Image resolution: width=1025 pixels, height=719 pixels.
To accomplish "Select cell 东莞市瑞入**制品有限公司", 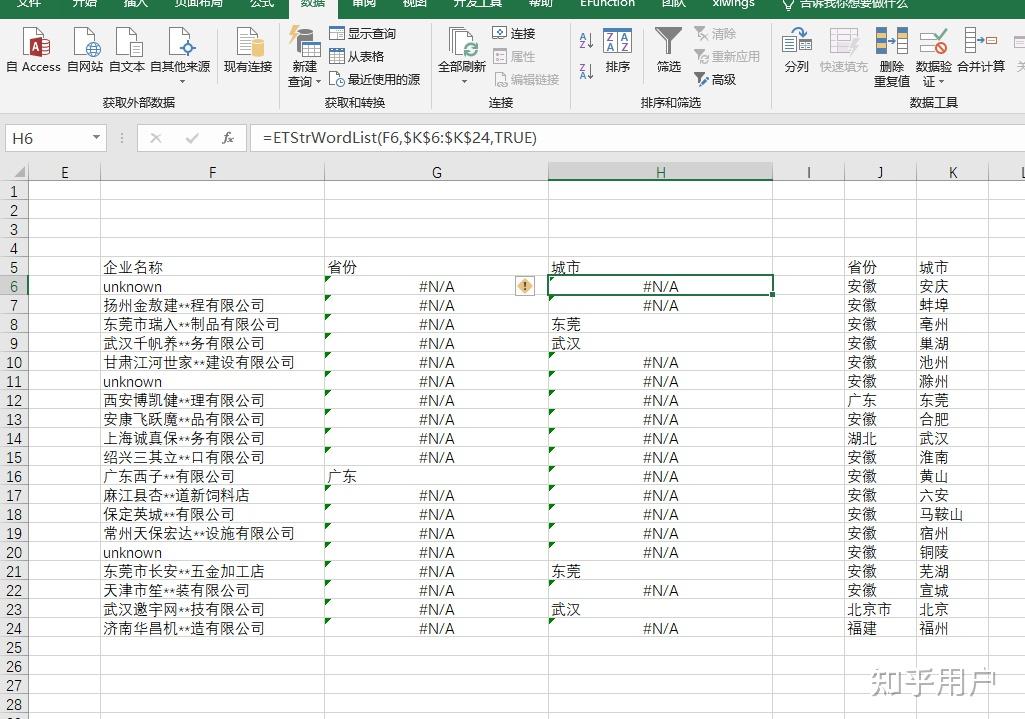I will coord(212,324).
